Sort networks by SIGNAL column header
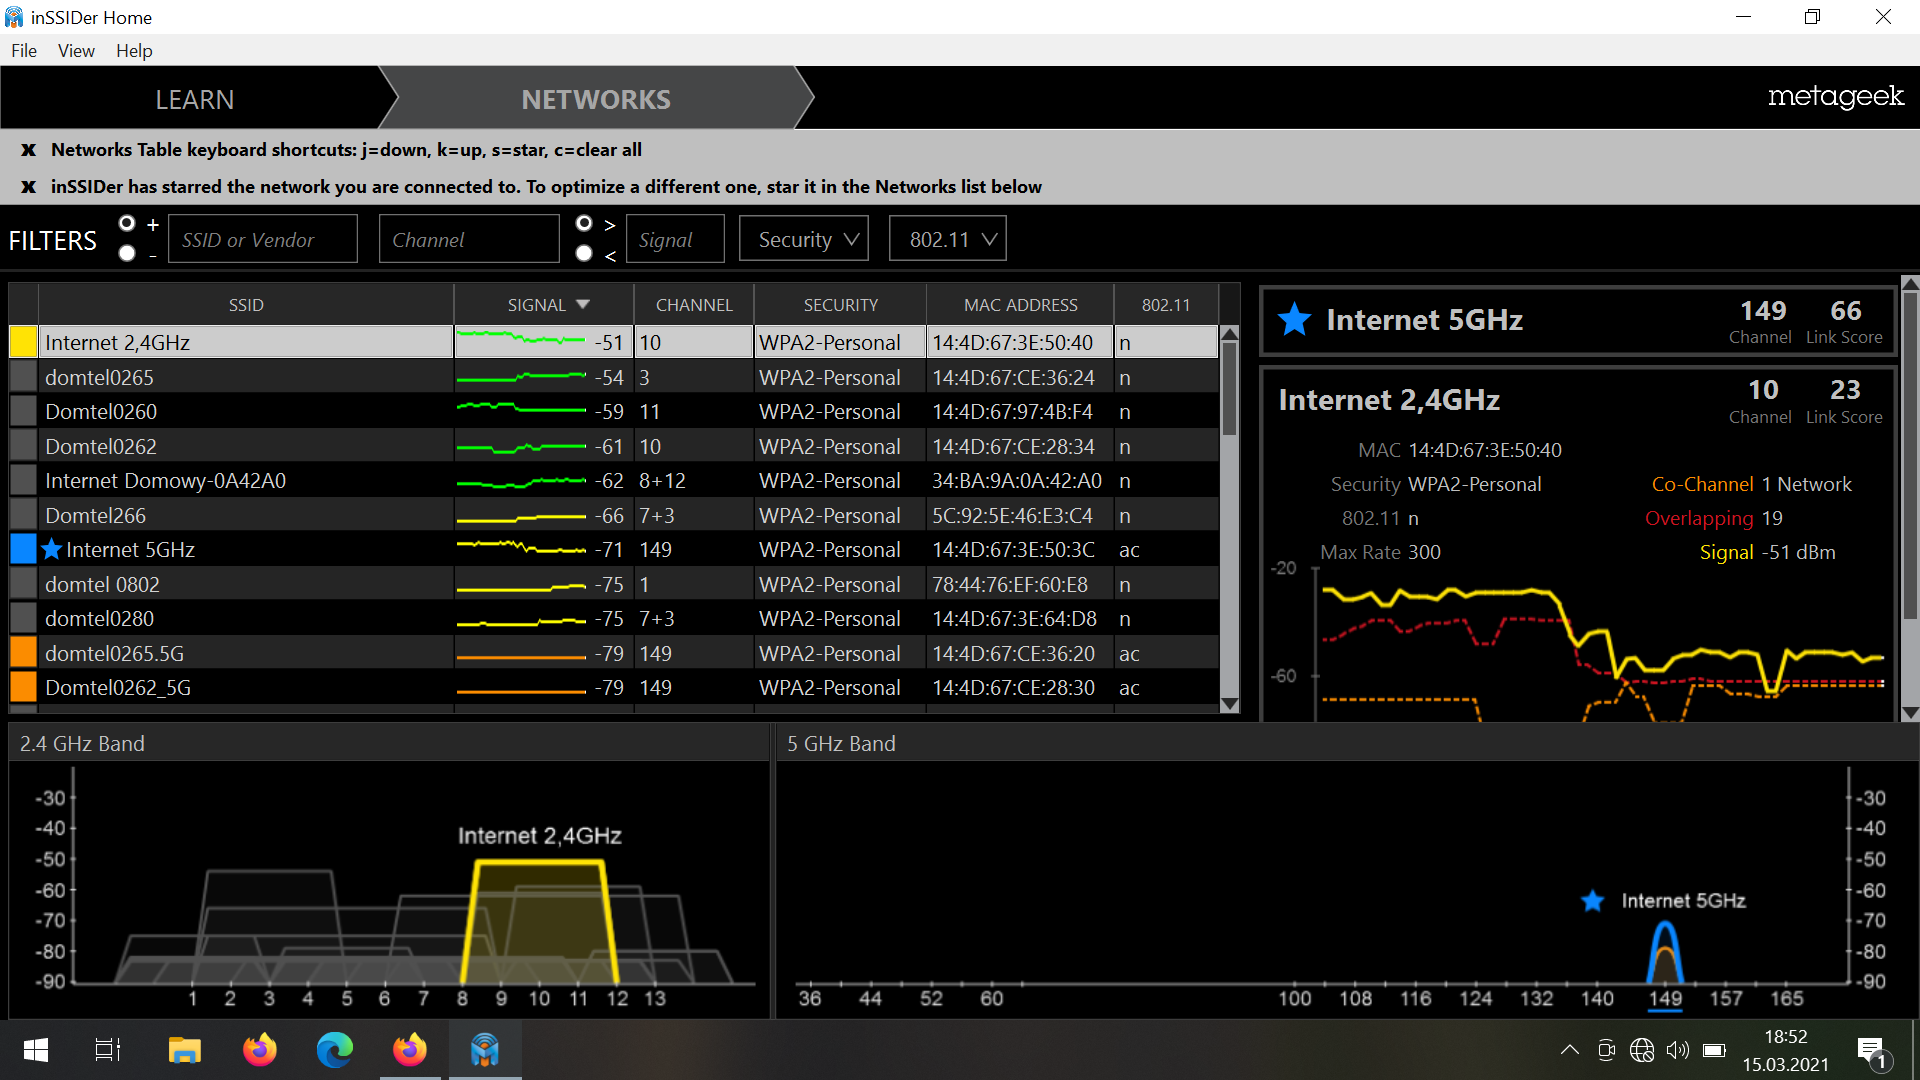1920x1080 pixels. (544, 305)
